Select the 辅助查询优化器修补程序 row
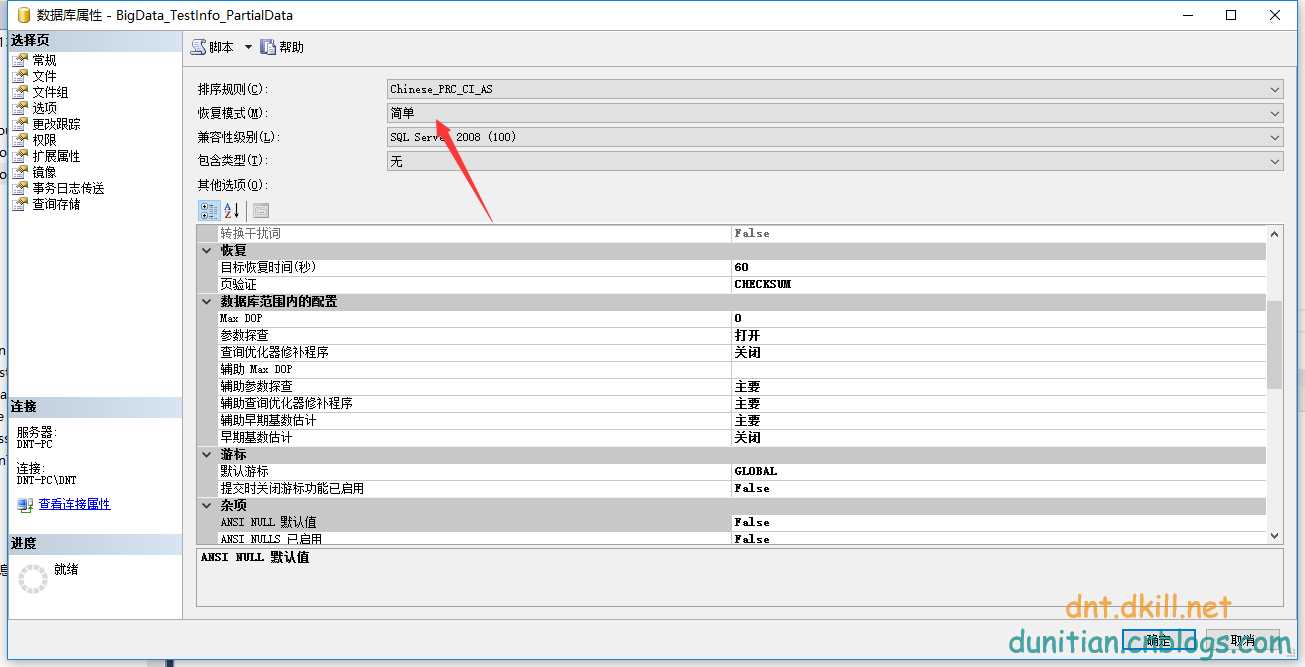The width and height of the screenshot is (1305, 667). click(x=742, y=403)
